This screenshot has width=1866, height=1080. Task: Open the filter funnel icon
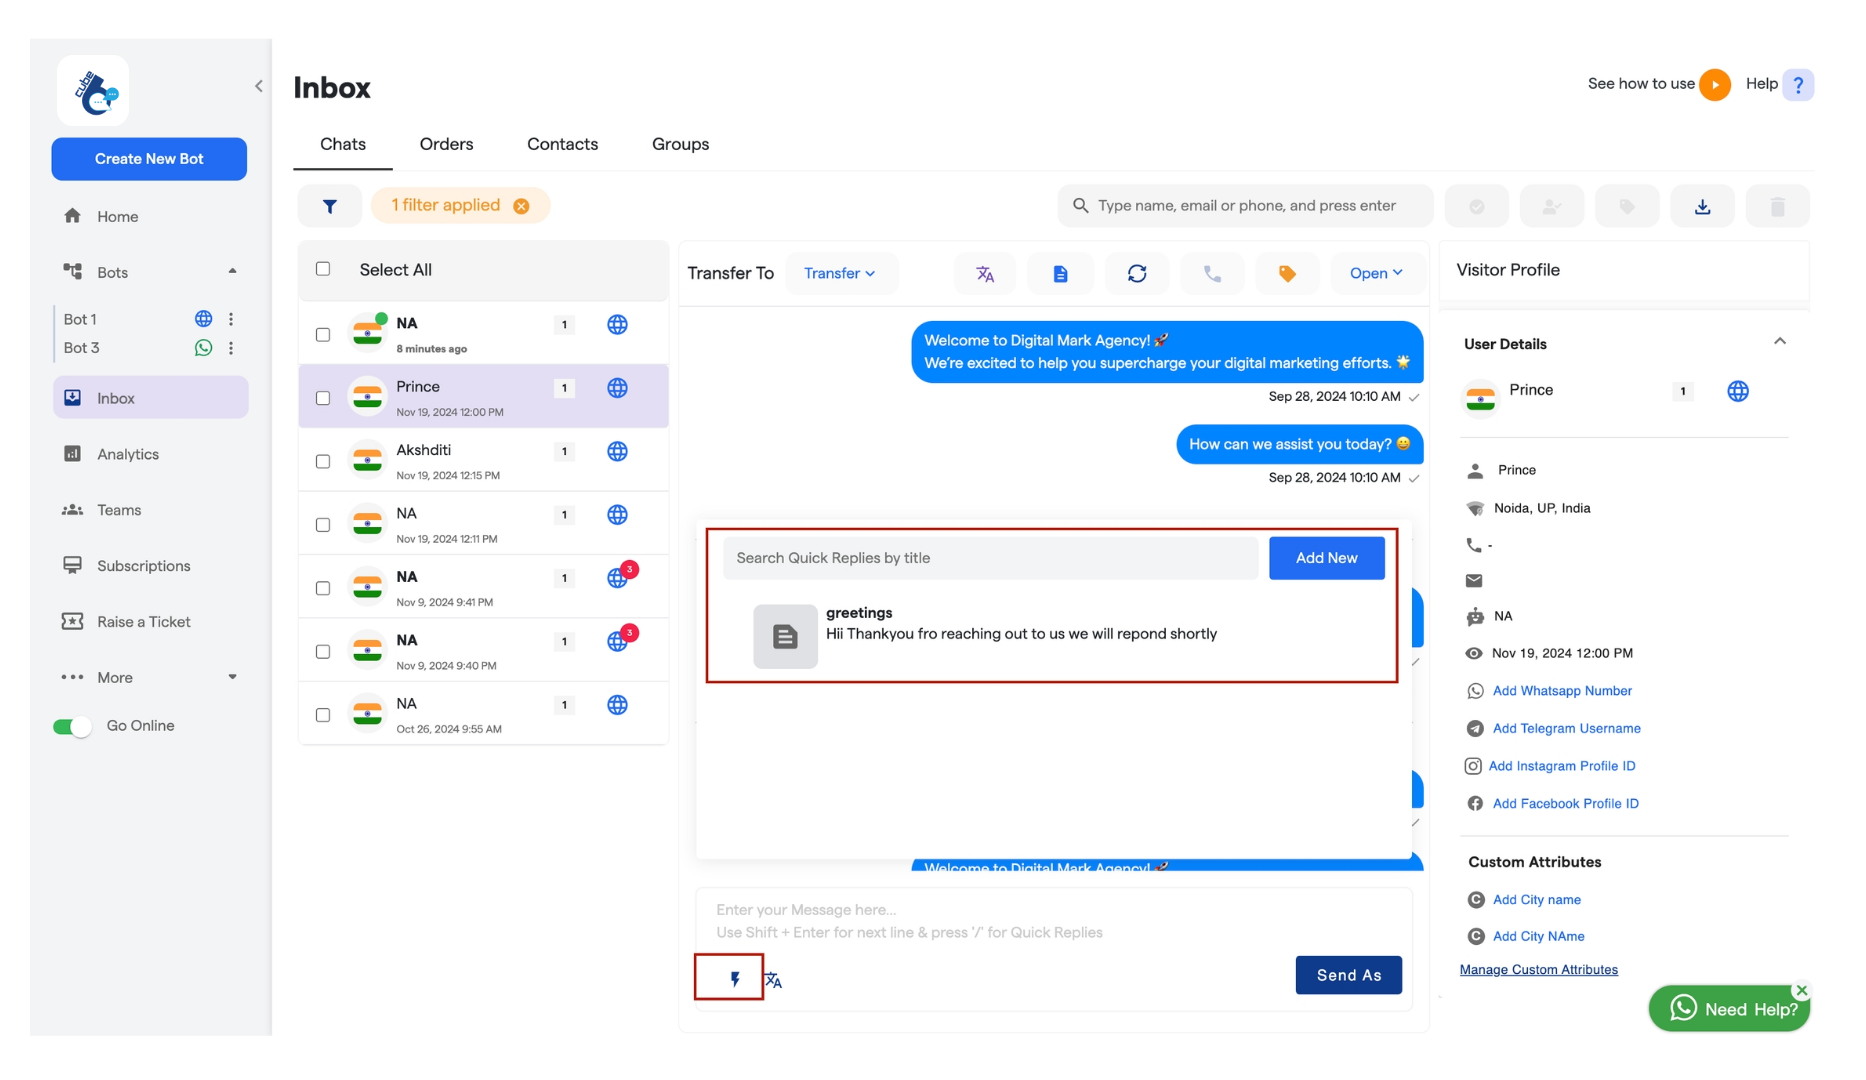[x=329, y=206]
